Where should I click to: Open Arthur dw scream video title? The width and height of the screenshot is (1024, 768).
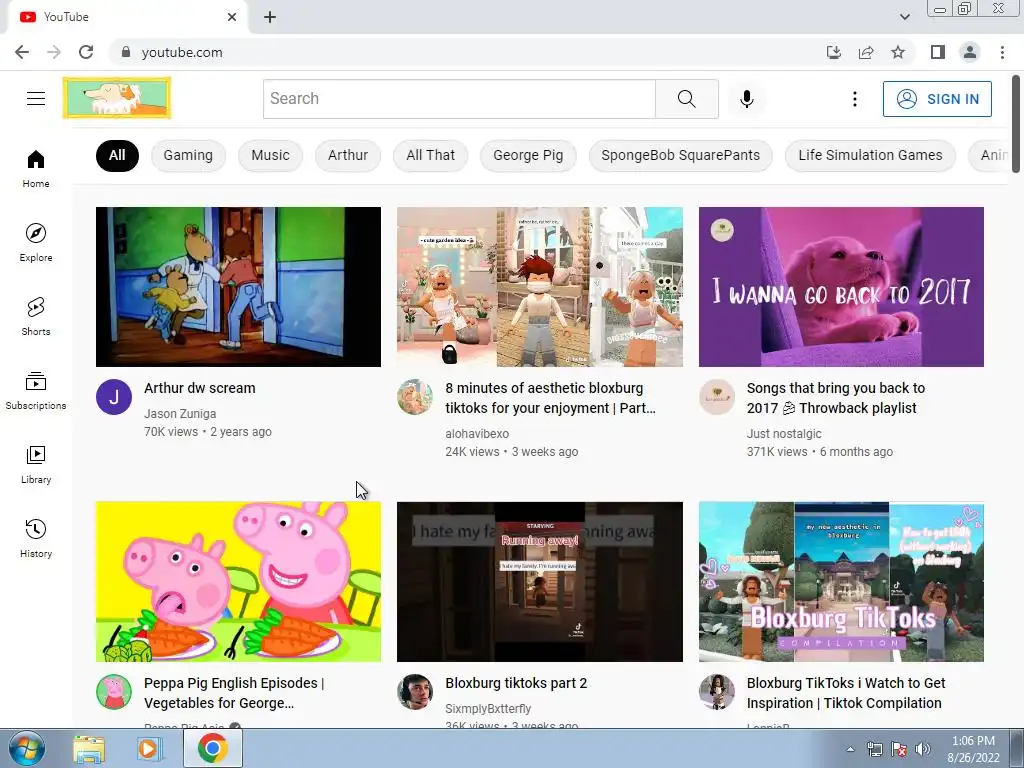click(x=200, y=388)
